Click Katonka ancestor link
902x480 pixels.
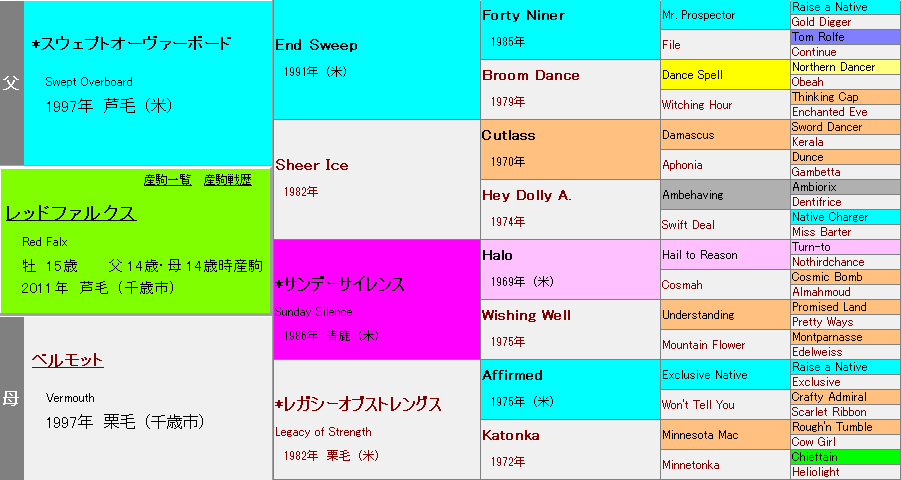tap(510, 435)
